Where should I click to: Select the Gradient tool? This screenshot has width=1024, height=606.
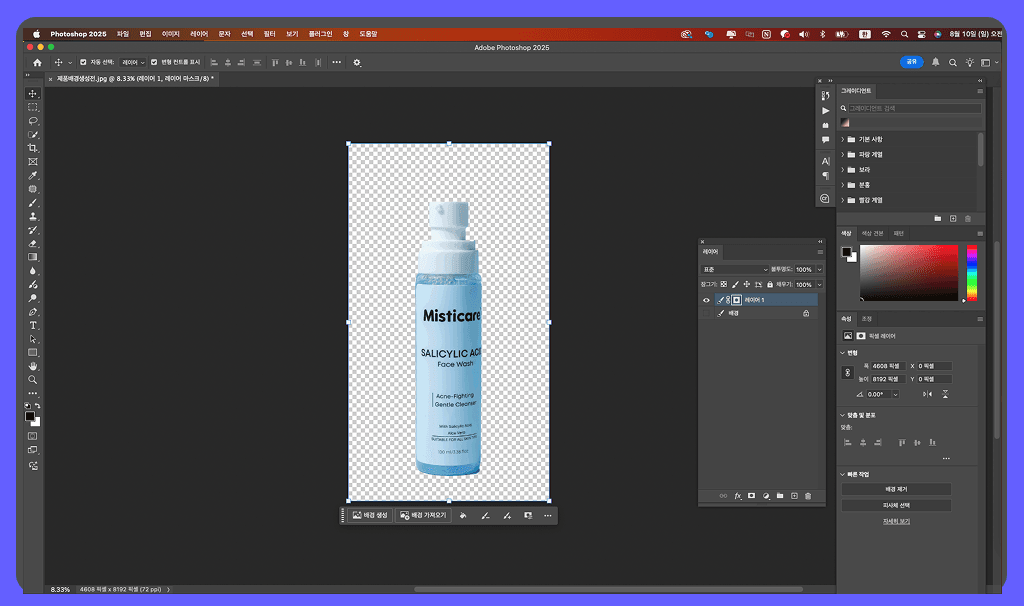(x=33, y=257)
